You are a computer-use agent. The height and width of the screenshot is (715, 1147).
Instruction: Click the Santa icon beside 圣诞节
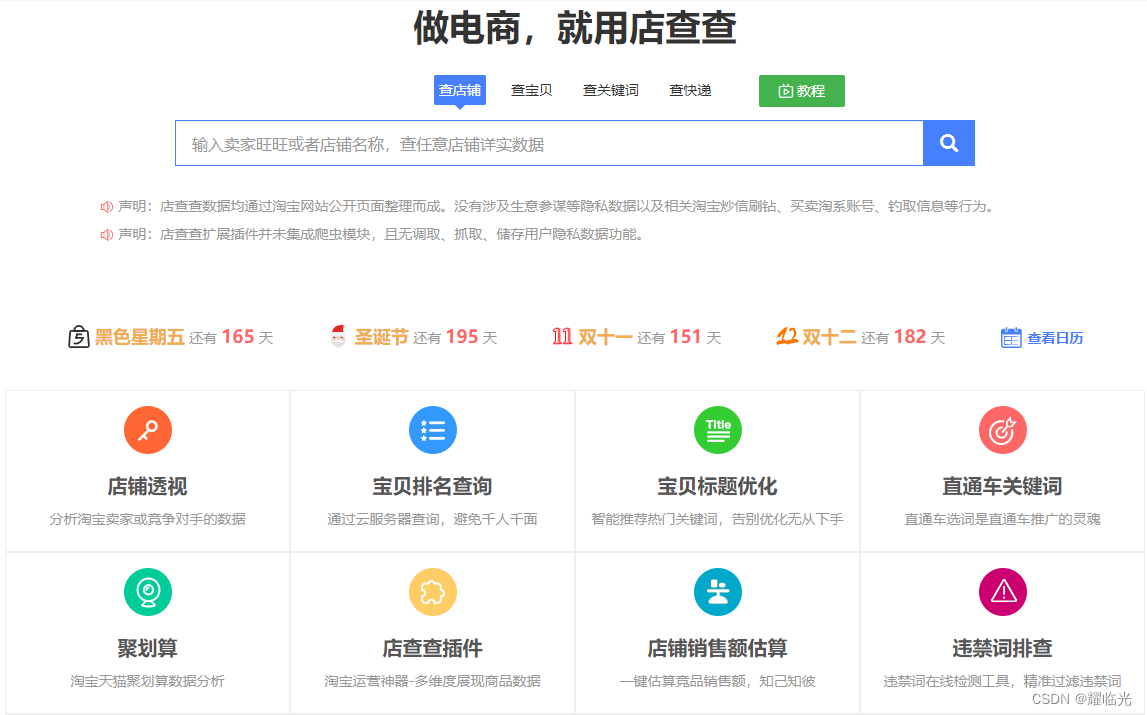coord(338,336)
